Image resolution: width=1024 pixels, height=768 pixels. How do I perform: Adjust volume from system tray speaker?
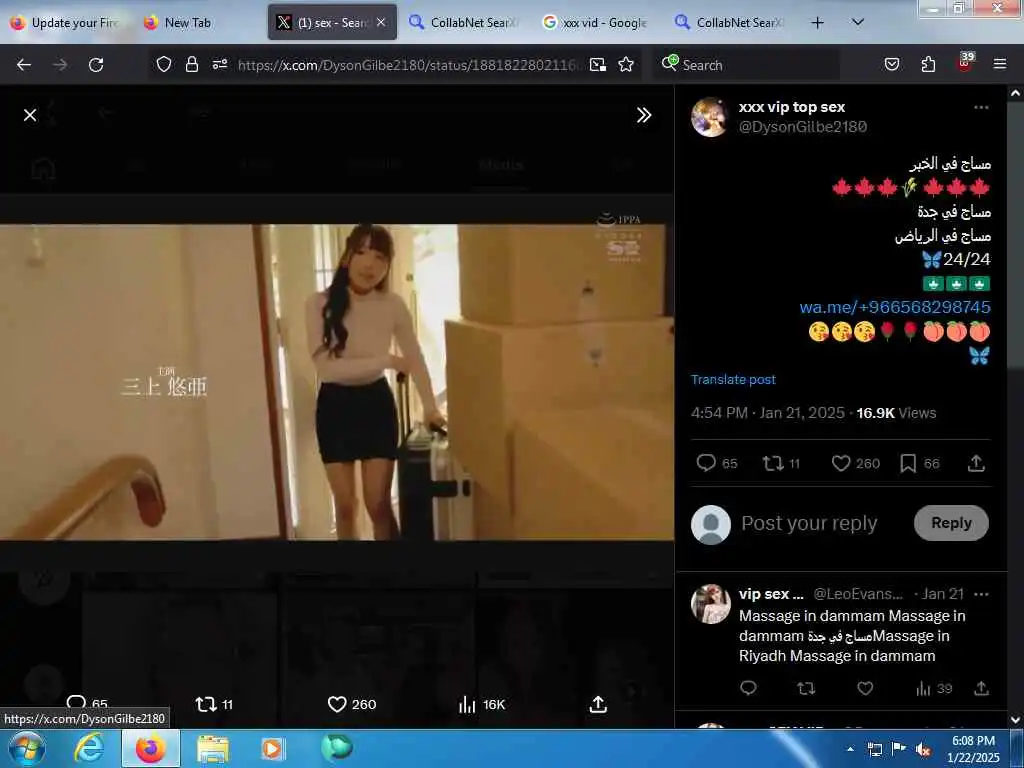[x=923, y=750]
